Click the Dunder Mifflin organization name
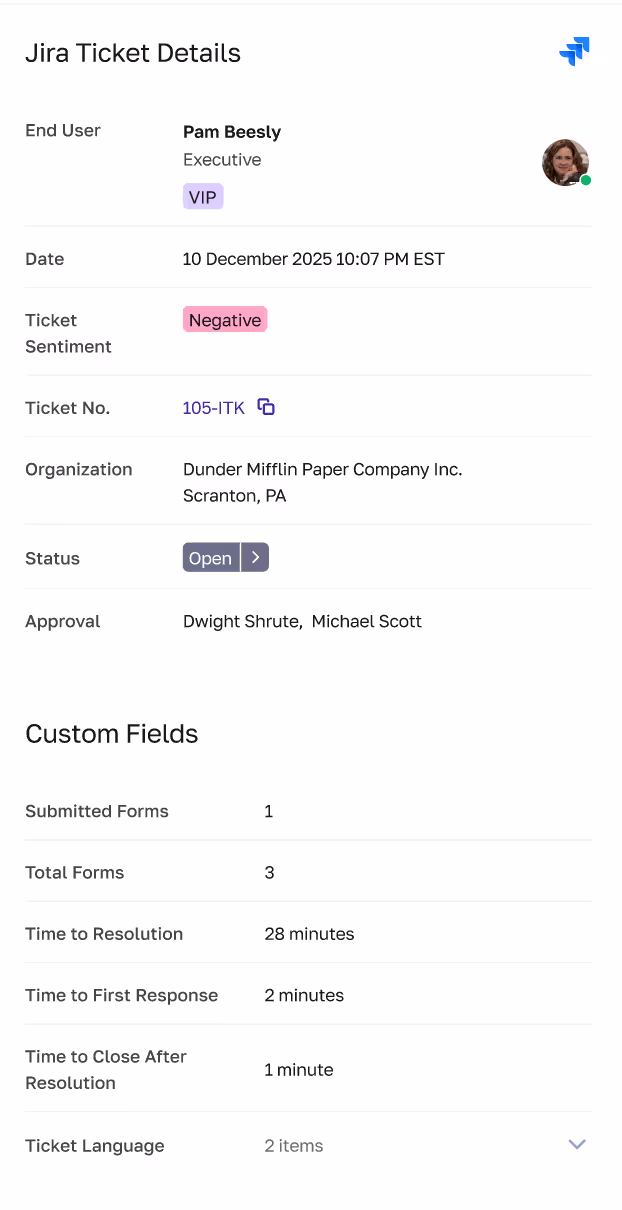The height and width of the screenshot is (1210, 622). click(322, 469)
